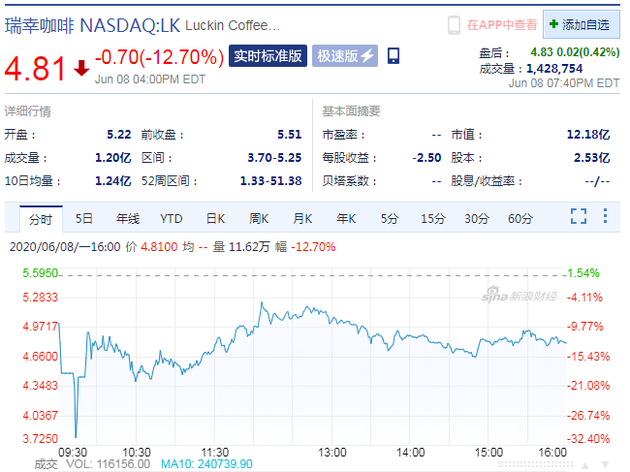The width and height of the screenshot is (630, 472).
Task: Click the 1.54% percentage axis label
Action: pyautogui.click(x=583, y=273)
